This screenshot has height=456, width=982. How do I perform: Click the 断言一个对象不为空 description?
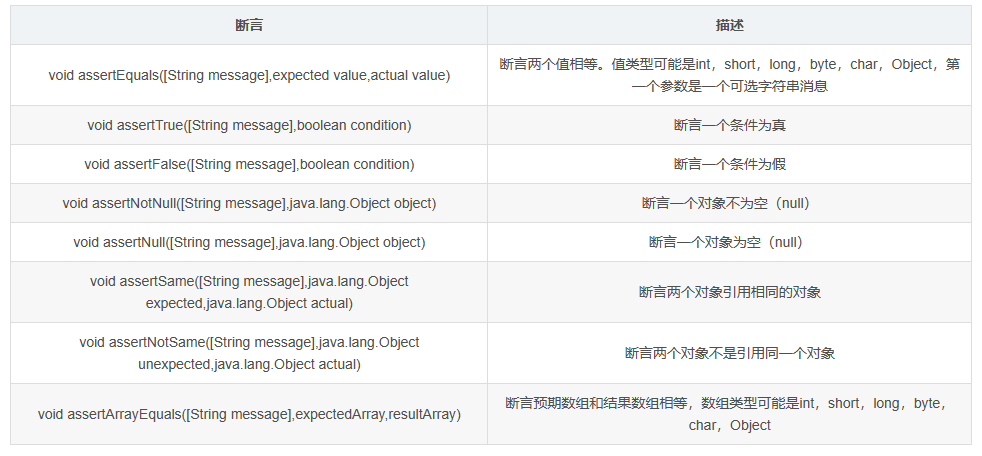pos(730,203)
